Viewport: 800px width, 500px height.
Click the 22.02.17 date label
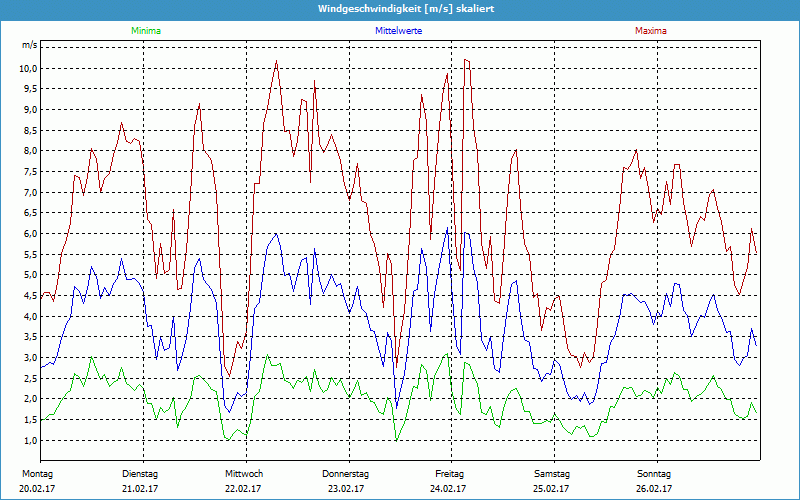tap(243, 489)
